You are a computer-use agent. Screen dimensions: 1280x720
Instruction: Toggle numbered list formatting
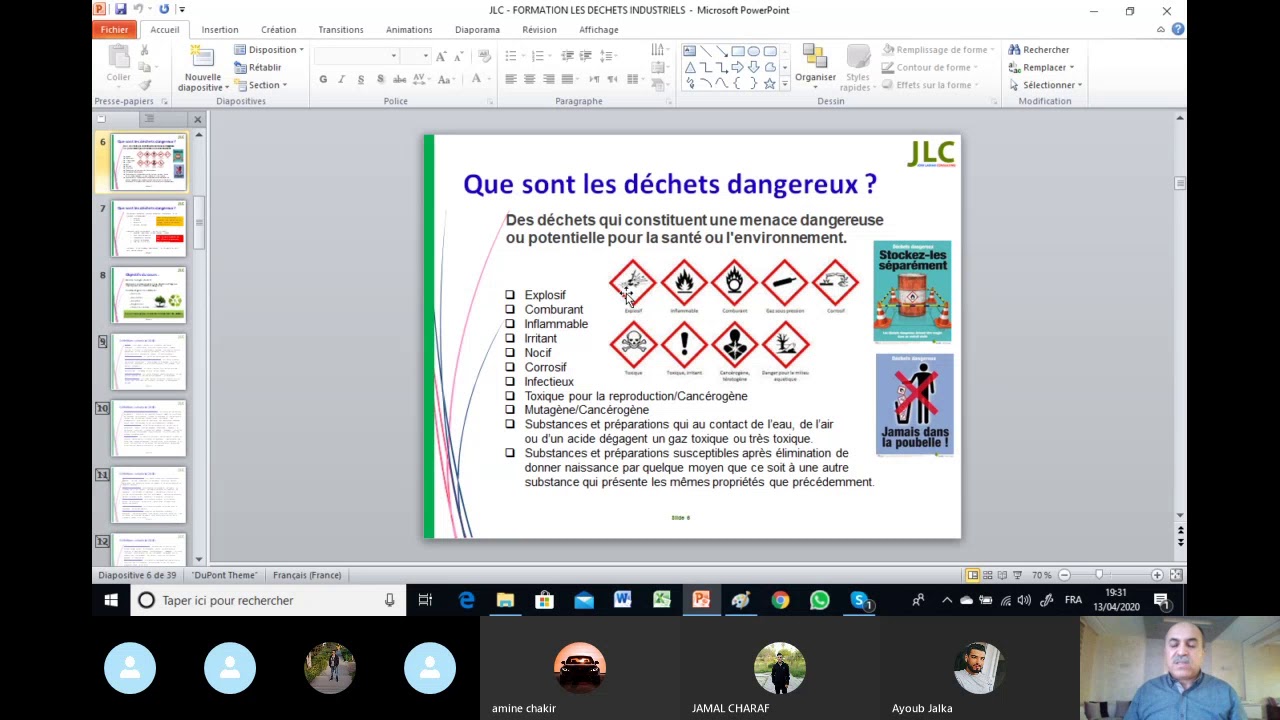(539, 56)
